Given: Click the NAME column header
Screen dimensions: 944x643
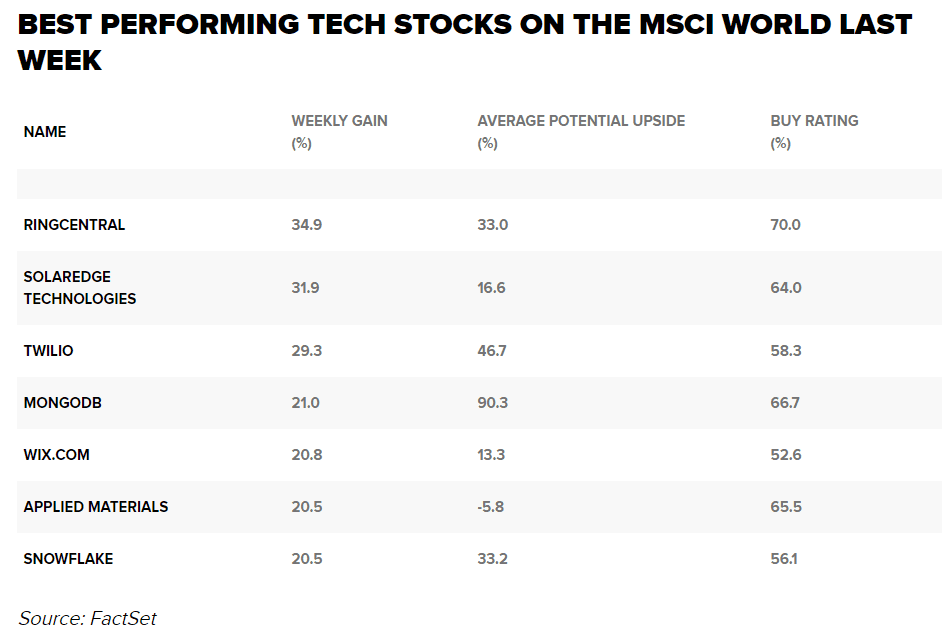Looking at the screenshot, I should 45,132.
